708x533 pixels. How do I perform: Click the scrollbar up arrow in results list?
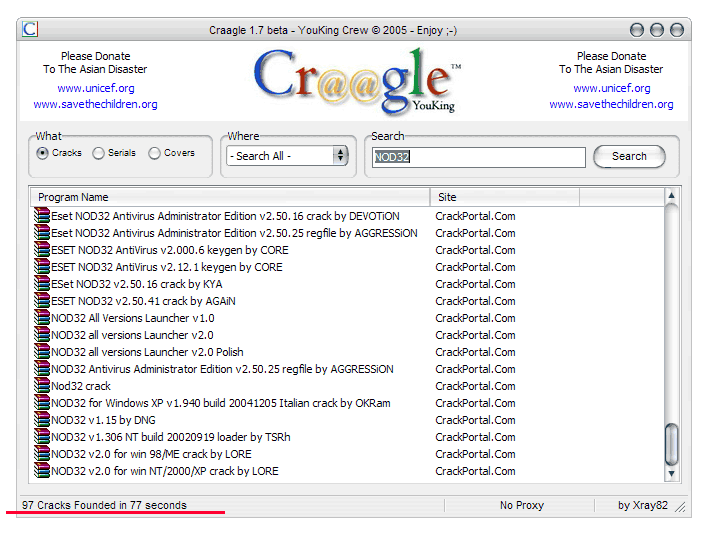671,196
